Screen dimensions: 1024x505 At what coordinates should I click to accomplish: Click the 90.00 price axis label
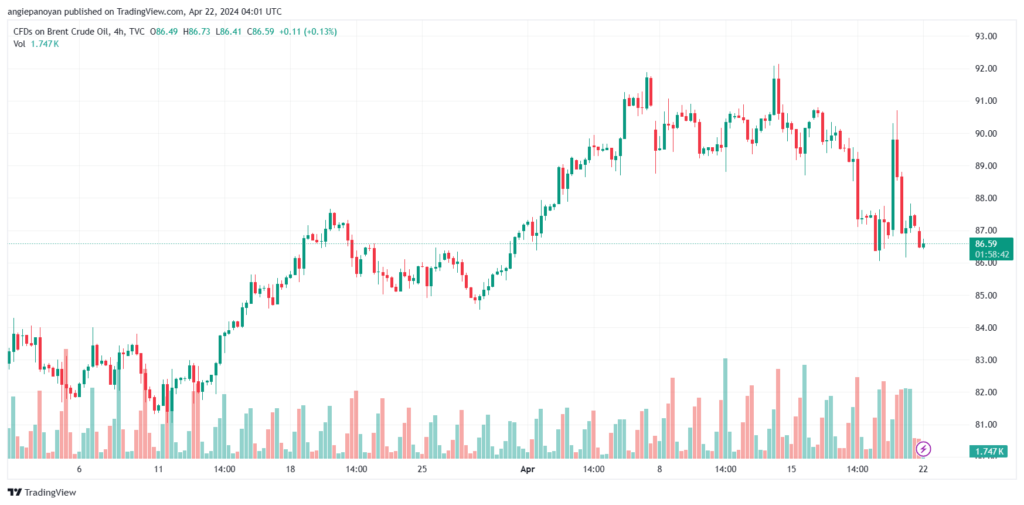point(986,133)
